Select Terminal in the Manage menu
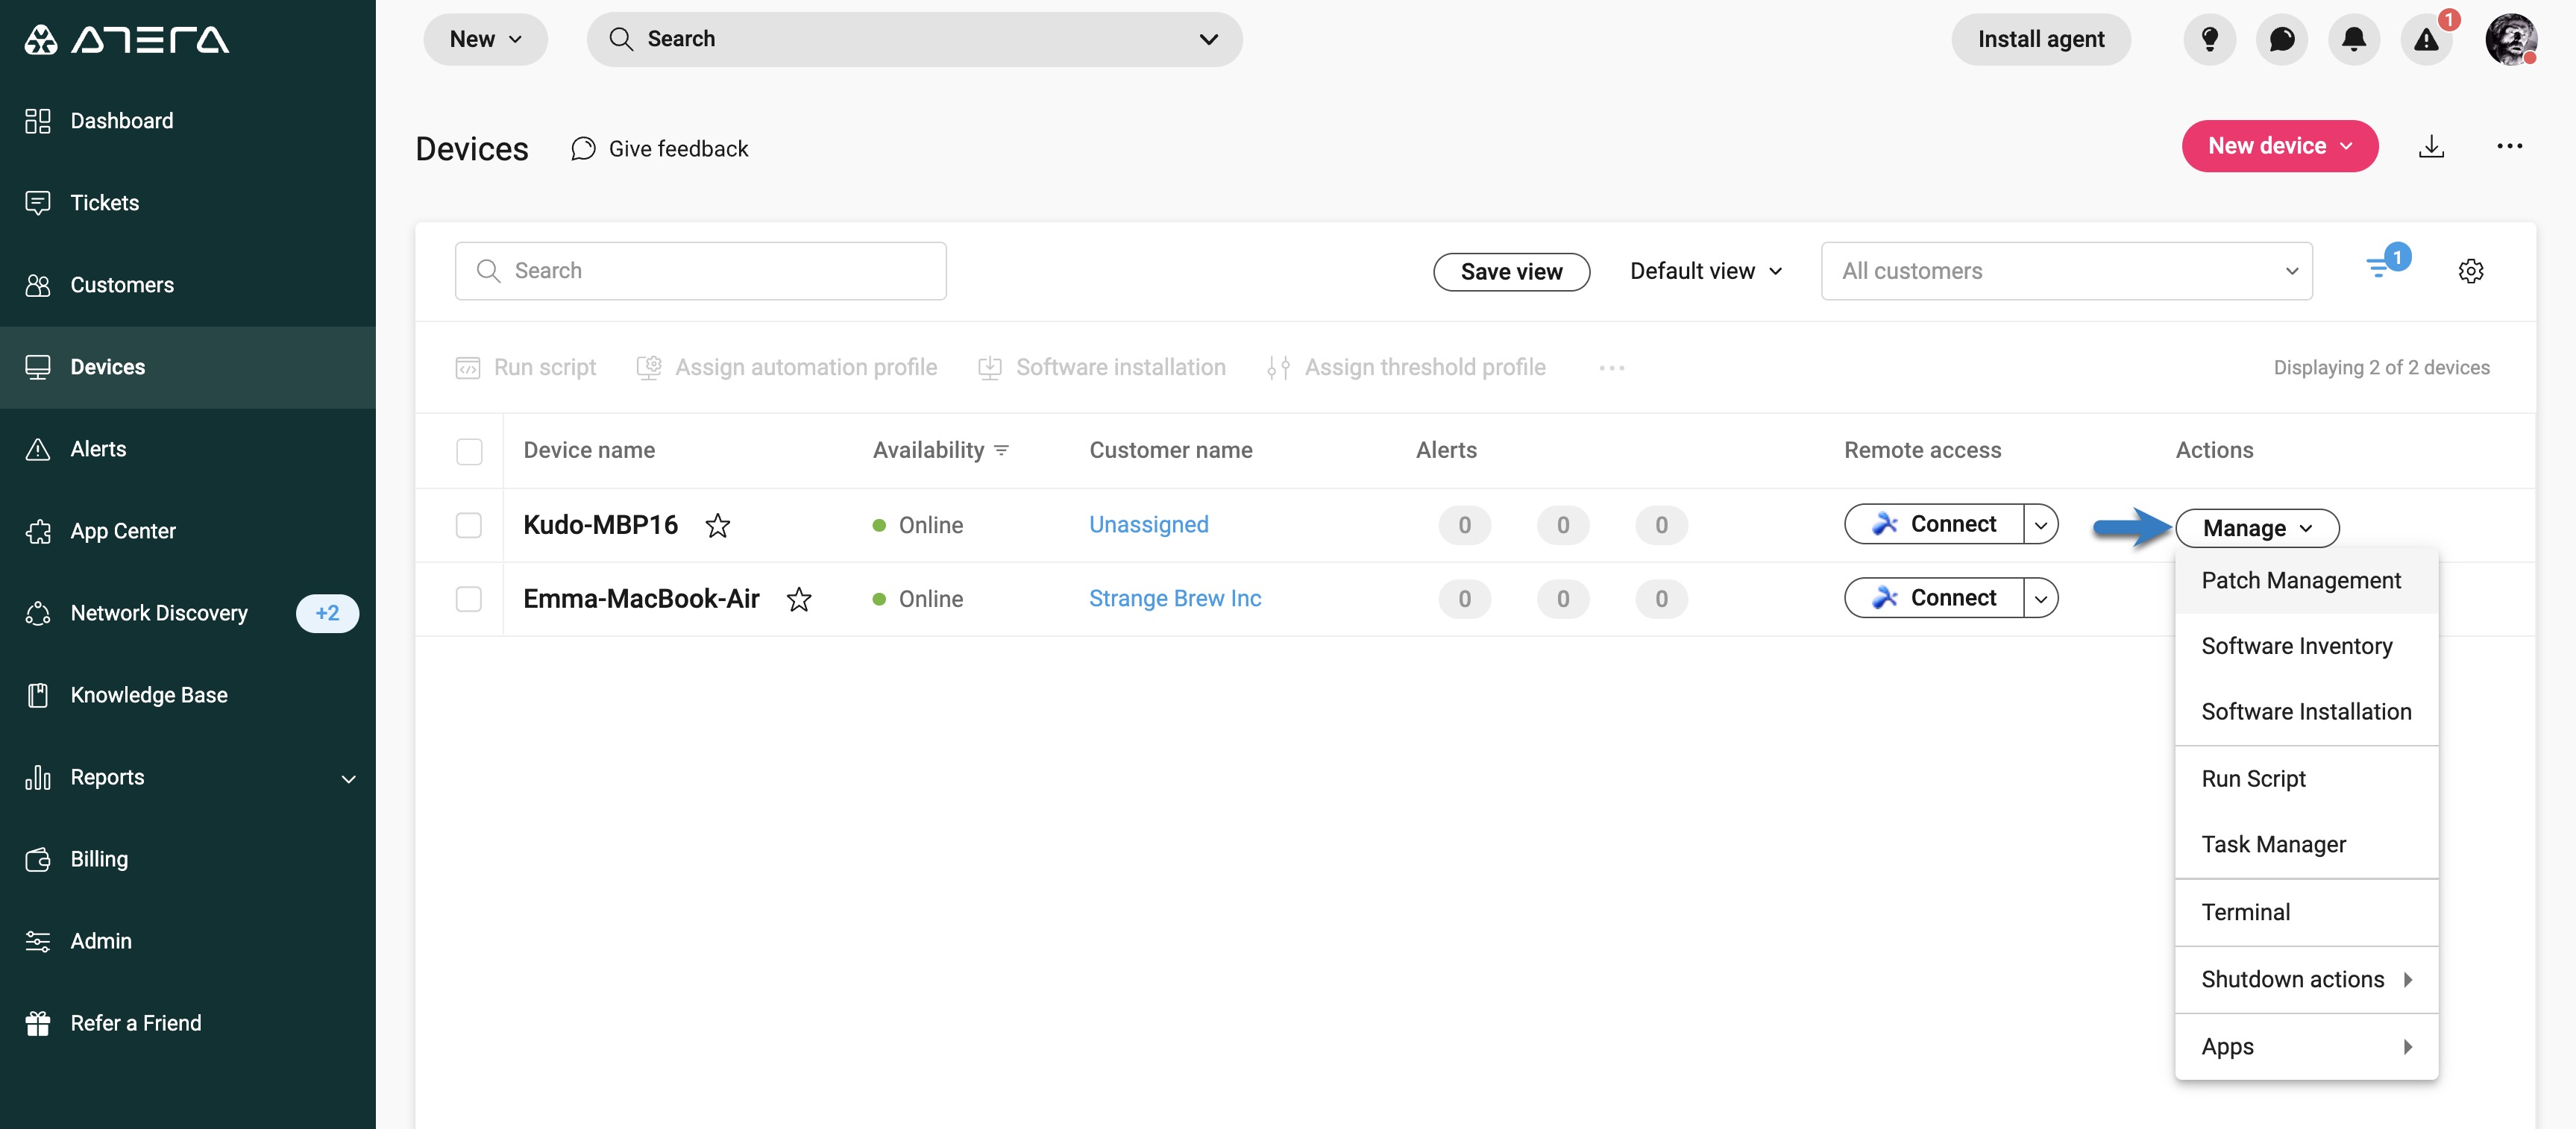 [x=2245, y=912]
